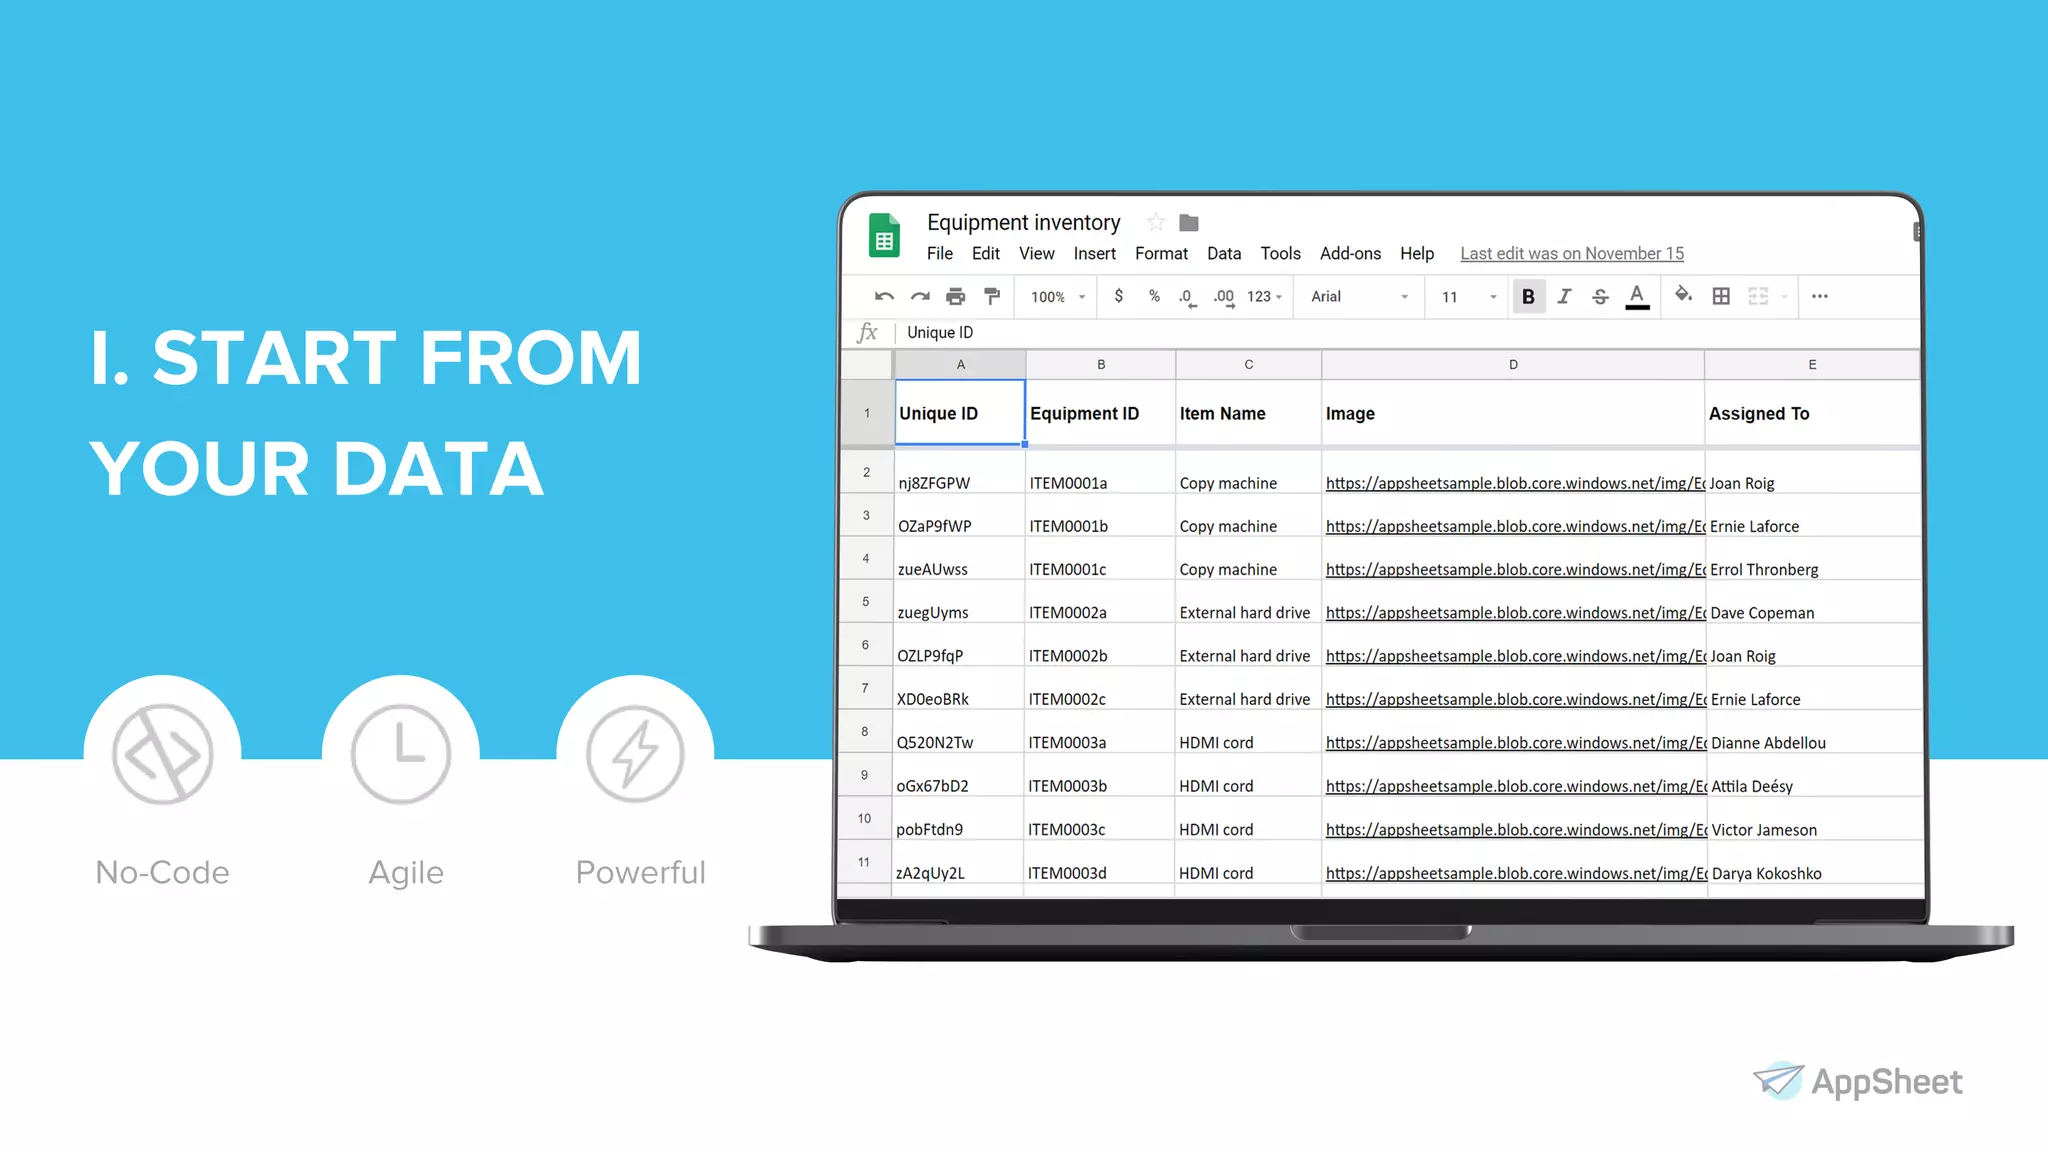Click the Undo arrow icon
This screenshot has width=2048, height=1152.
[x=884, y=296]
